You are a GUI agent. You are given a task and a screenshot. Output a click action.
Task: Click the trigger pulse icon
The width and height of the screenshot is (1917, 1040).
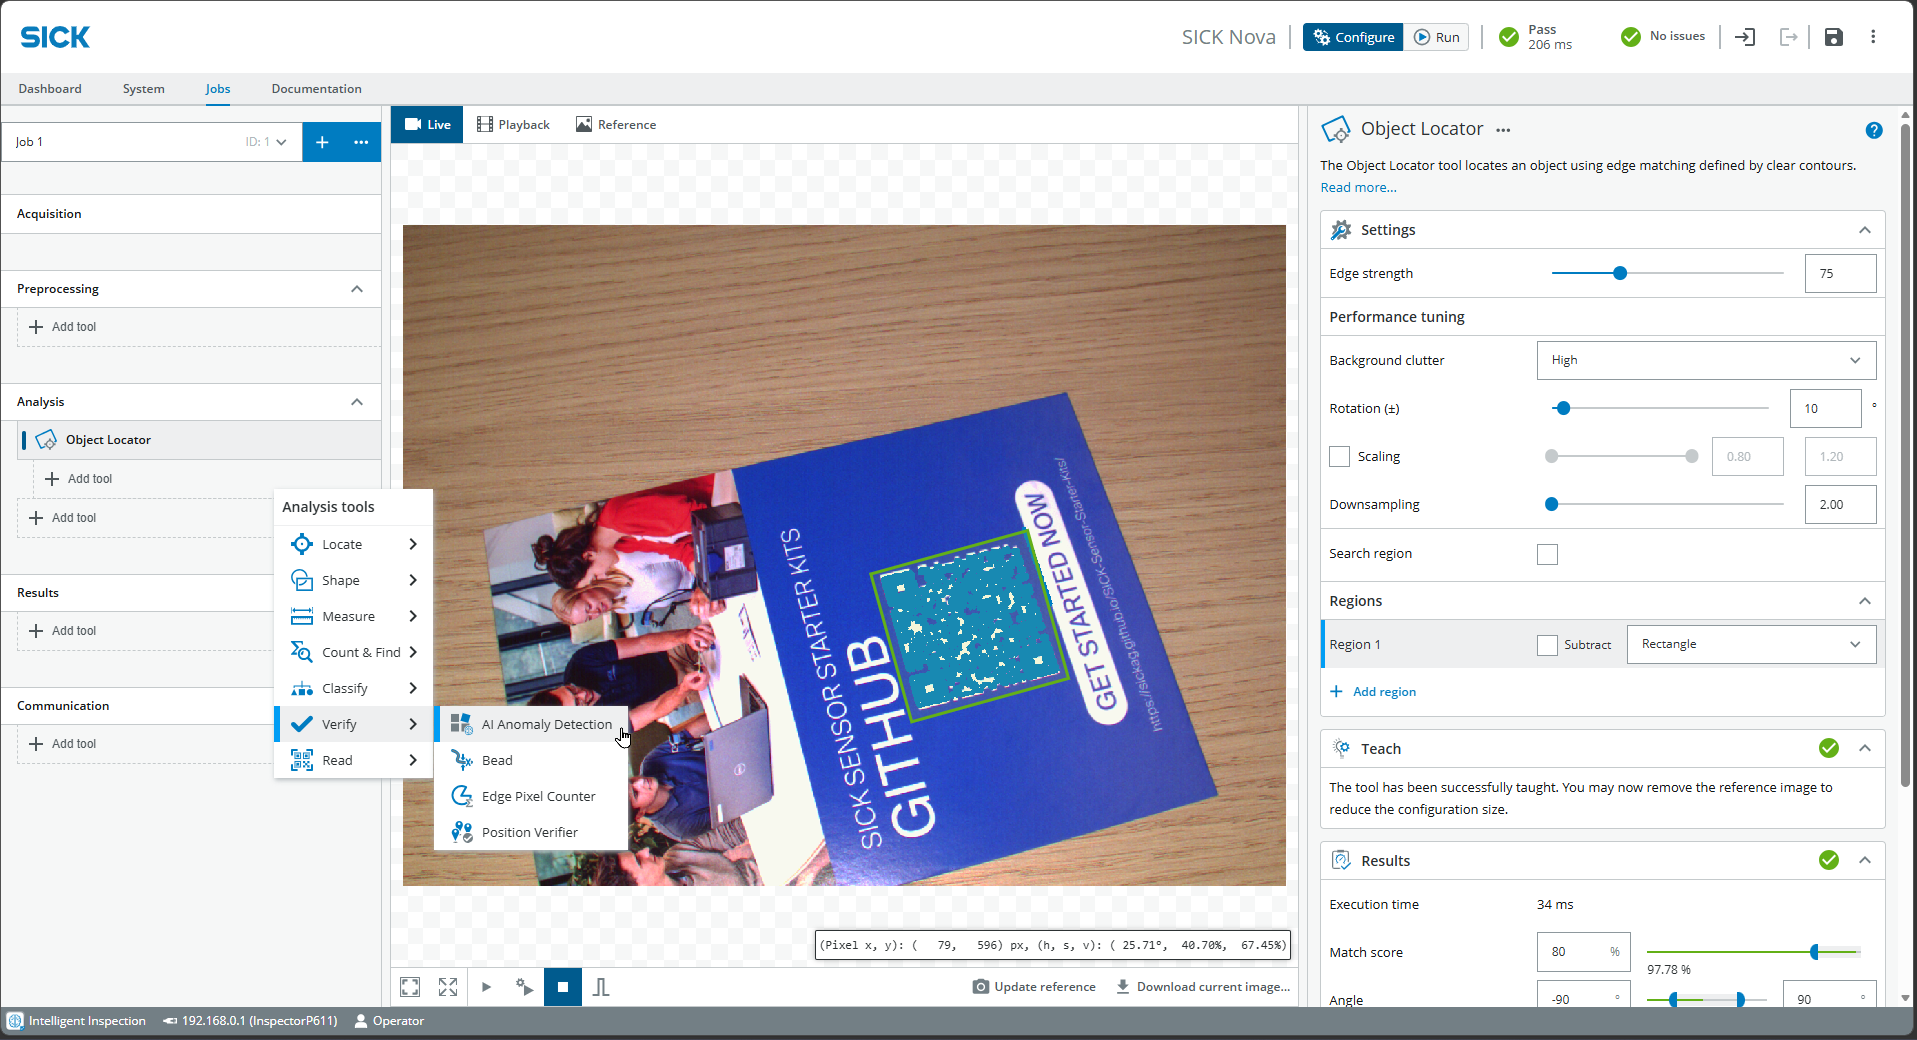click(x=601, y=987)
